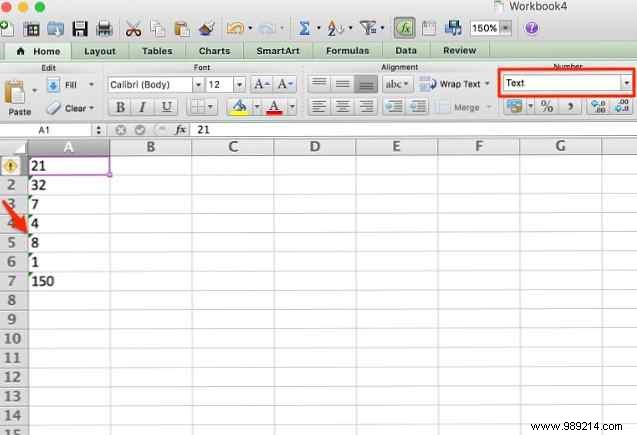Decrease font size with A down icon

point(284,84)
